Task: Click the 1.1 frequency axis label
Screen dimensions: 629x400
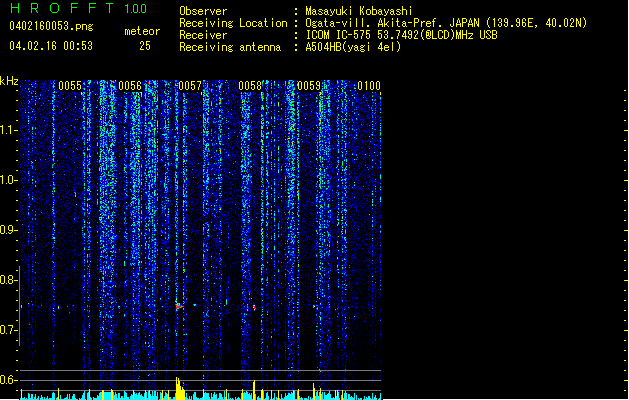Action: pyautogui.click(x=8, y=130)
